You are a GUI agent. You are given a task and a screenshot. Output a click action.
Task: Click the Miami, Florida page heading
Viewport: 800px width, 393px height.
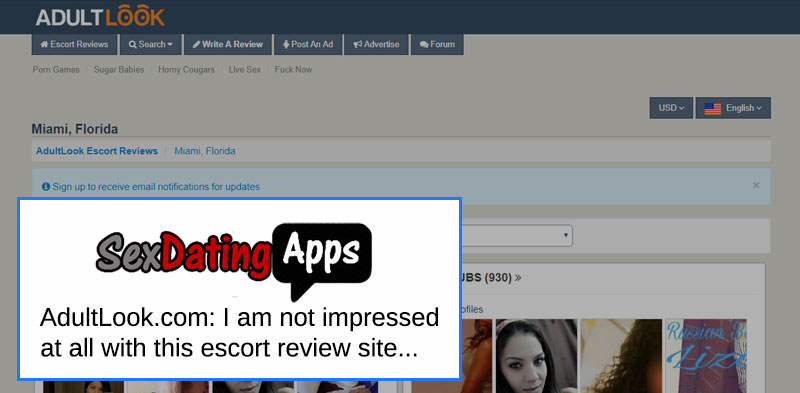tap(74, 129)
